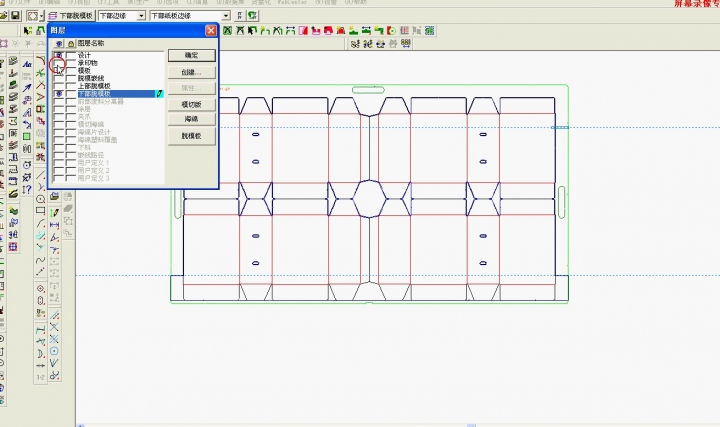
Task: Open the 下脱模板 layer dropdown in toolbar
Action: pos(76,16)
